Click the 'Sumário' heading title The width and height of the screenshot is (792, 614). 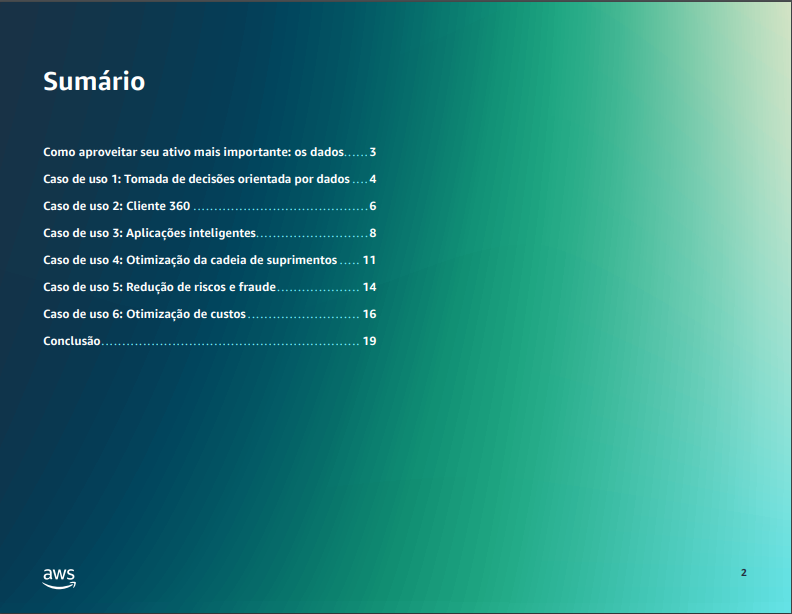[94, 82]
